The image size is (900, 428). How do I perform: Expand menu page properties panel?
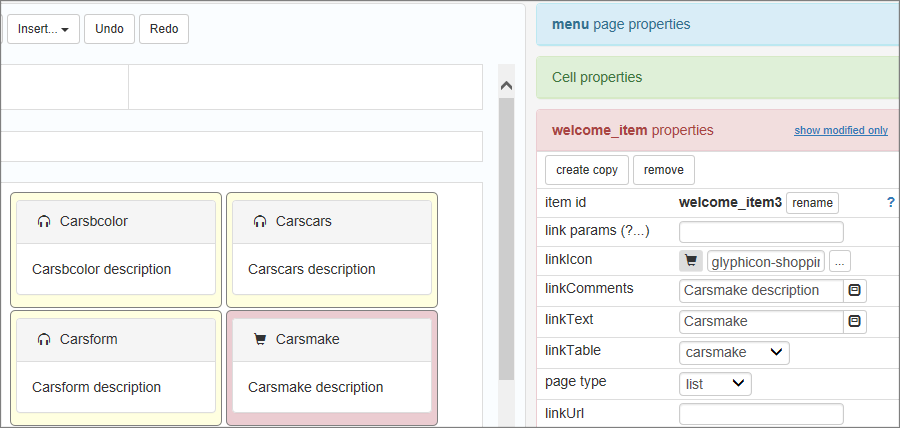(x=716, y=24)
